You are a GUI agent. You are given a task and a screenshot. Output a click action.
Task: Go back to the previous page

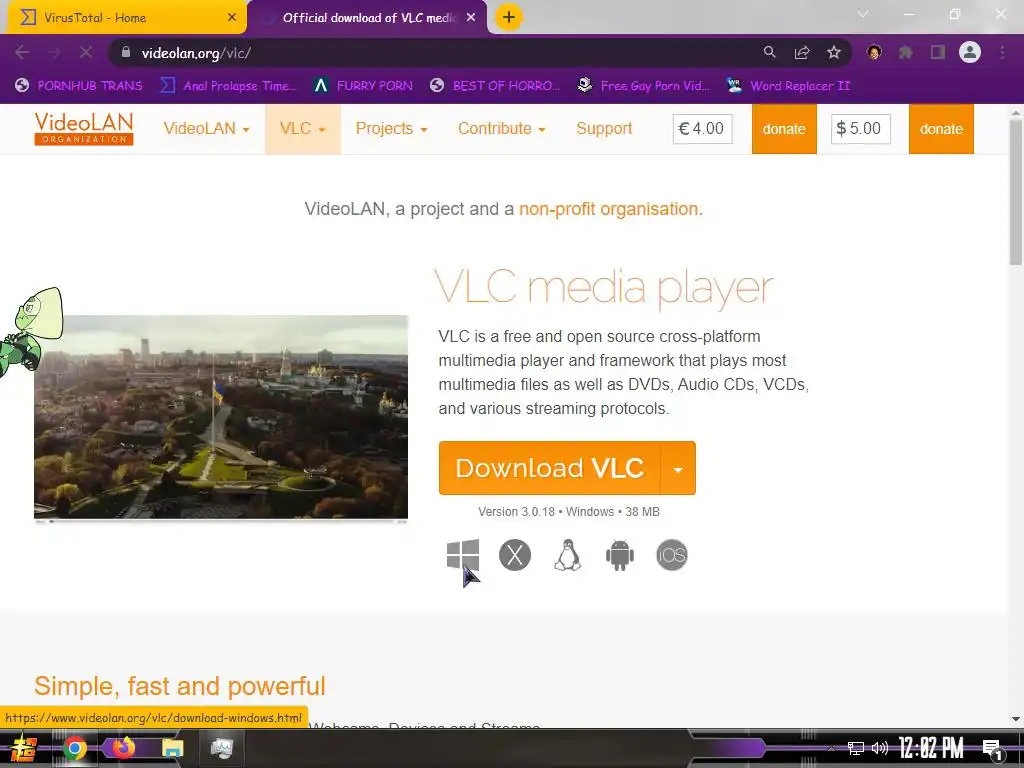click(x=22, y=52)
